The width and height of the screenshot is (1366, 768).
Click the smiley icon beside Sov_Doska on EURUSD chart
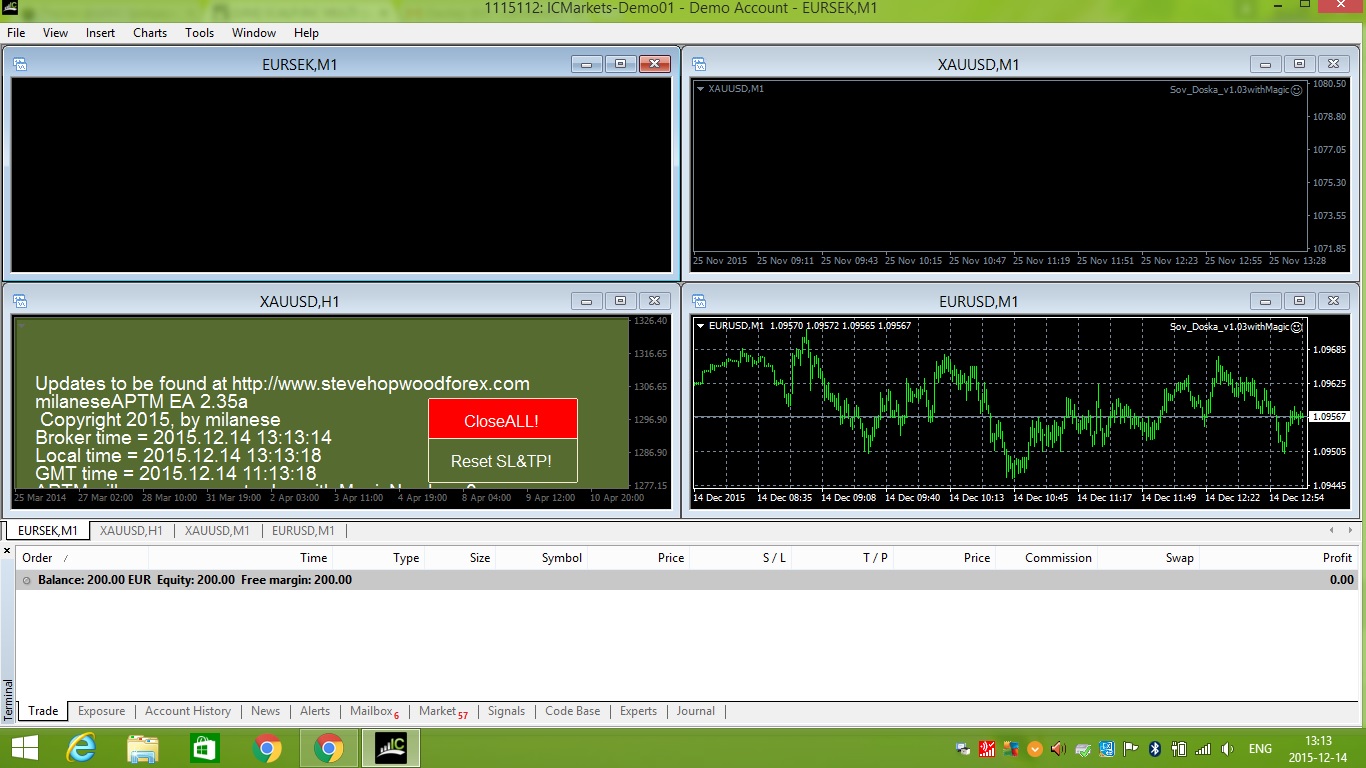click(x=1297, y=326)
